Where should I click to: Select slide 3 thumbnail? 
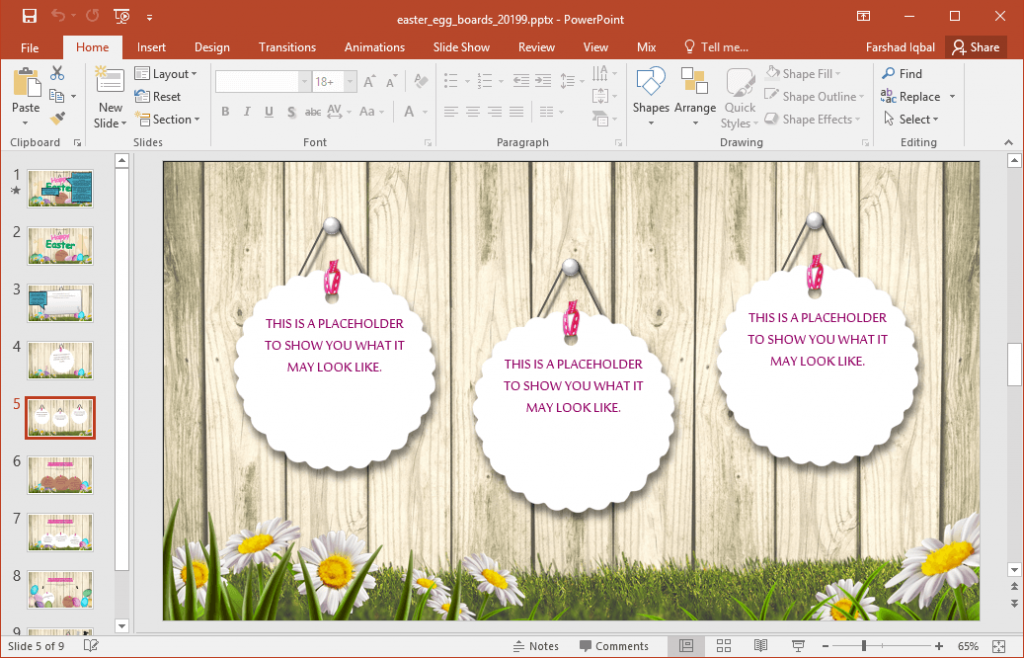pos(60,303)
